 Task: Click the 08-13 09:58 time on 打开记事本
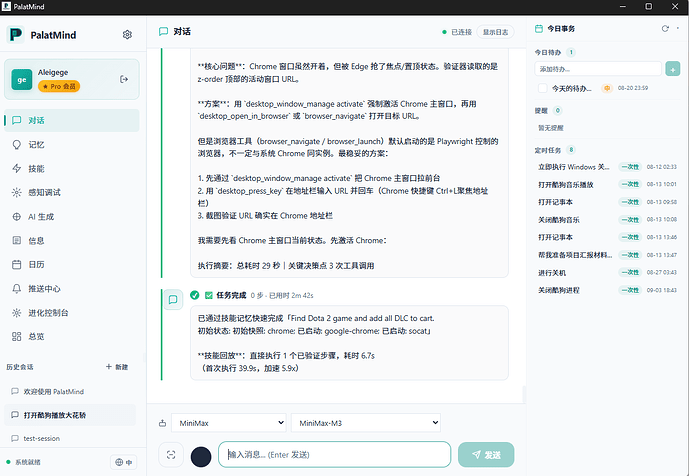tap(661, 202)
